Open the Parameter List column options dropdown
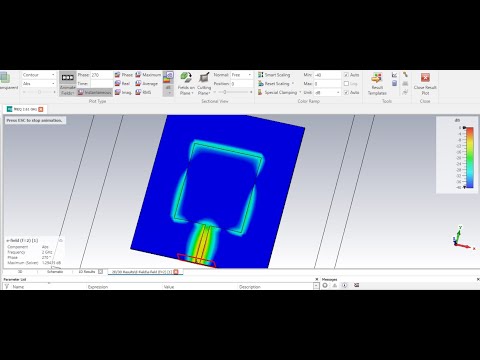This screenshot has height=360, width=480. click(x=316, y=286)
